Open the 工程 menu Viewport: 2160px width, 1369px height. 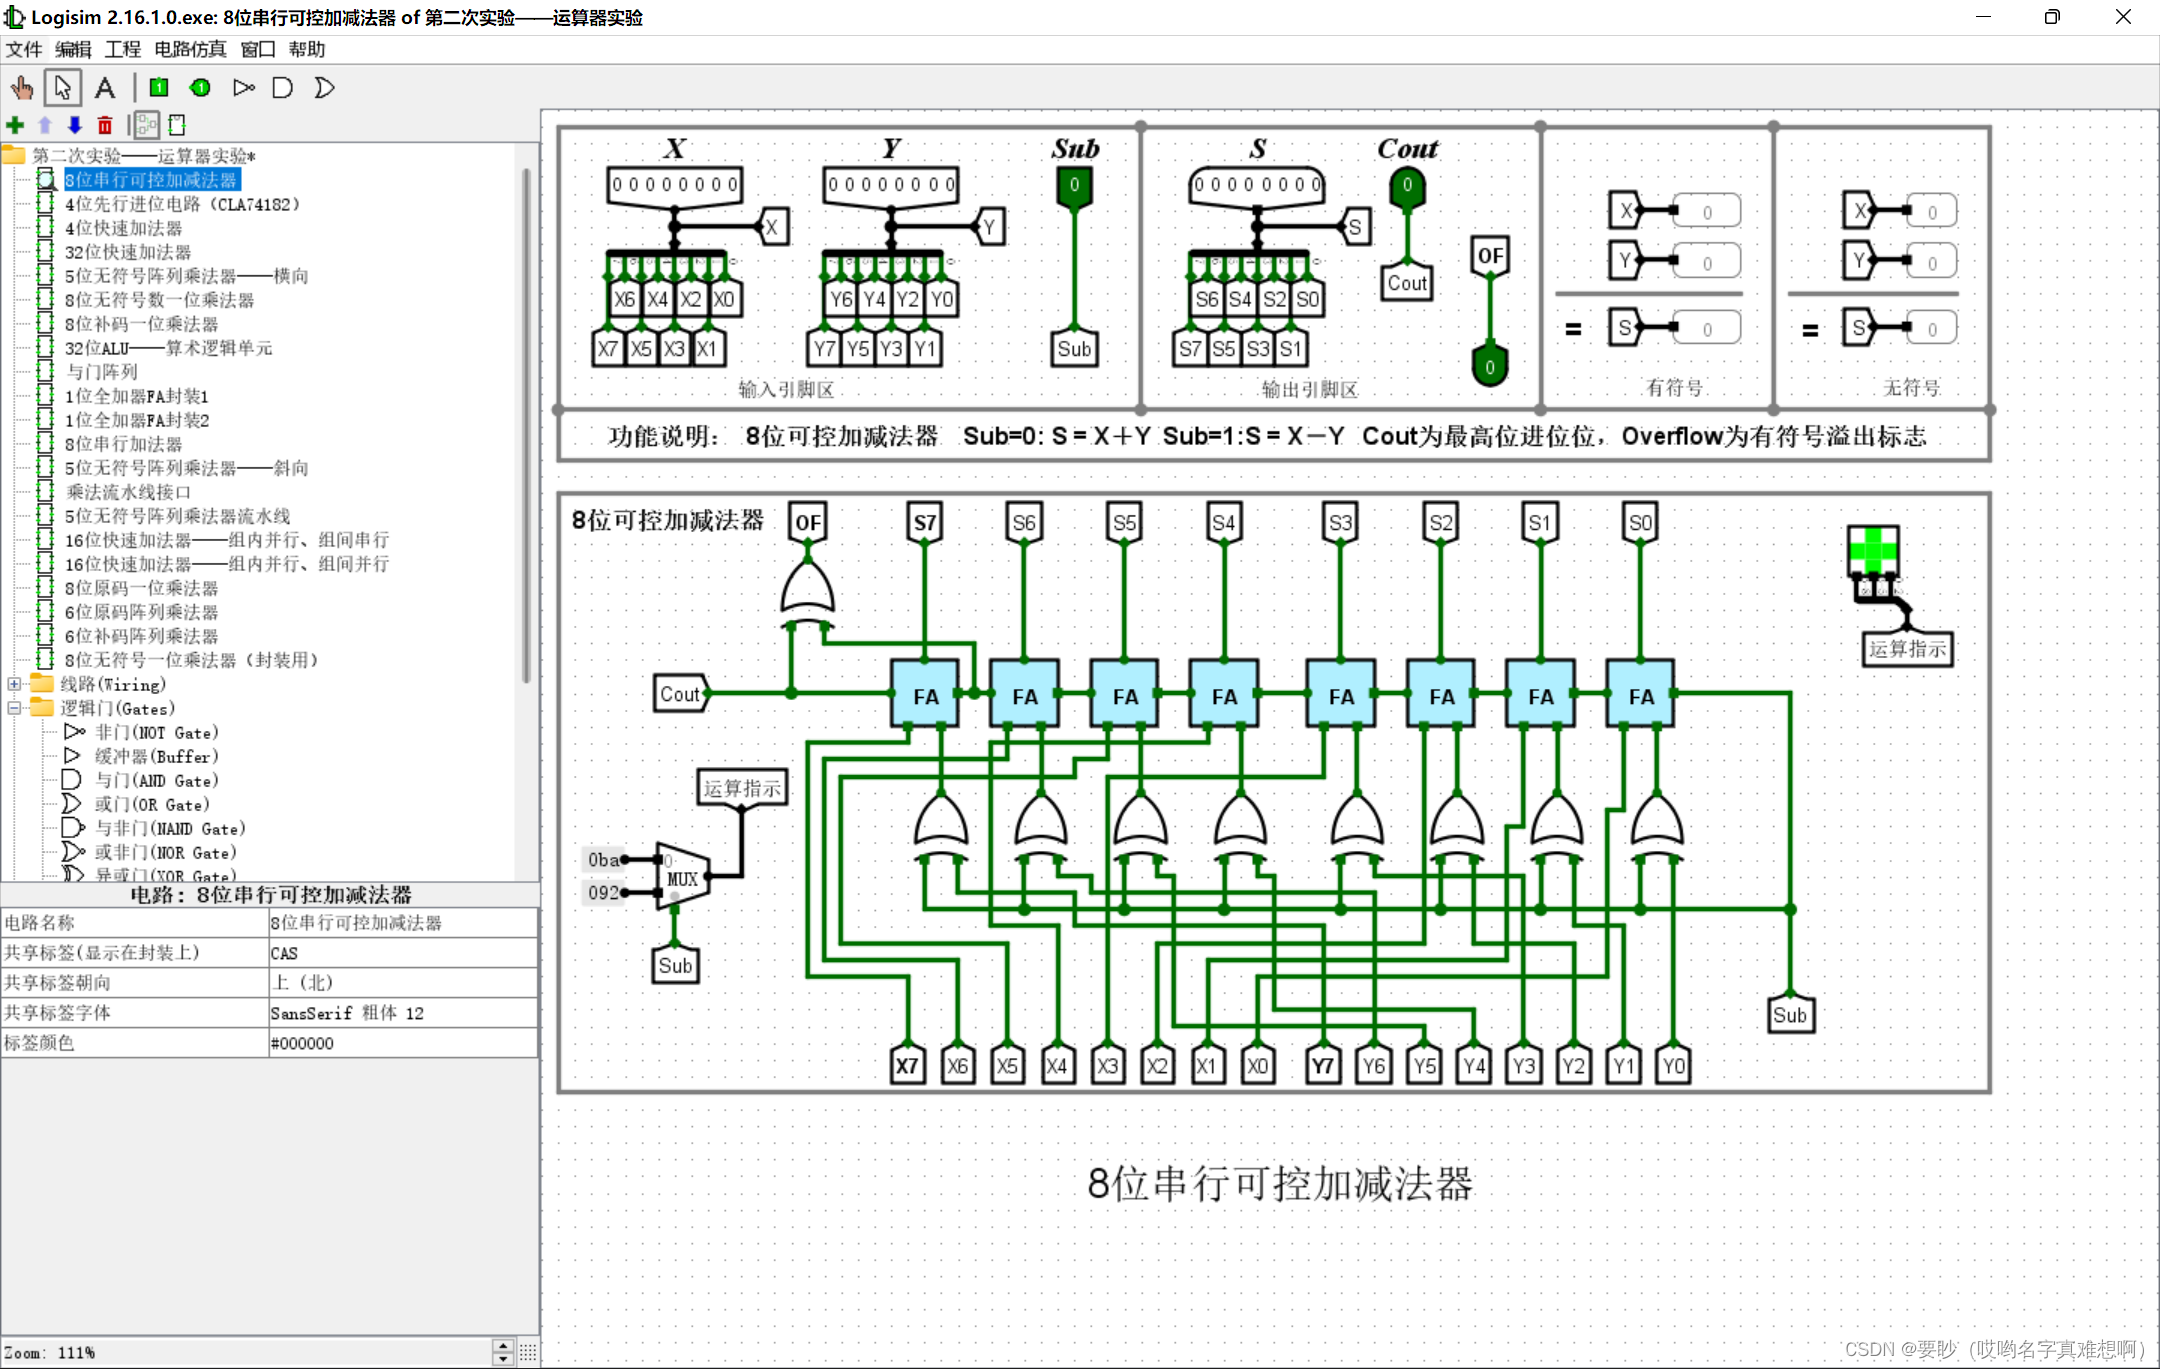[x=123, y=49]
